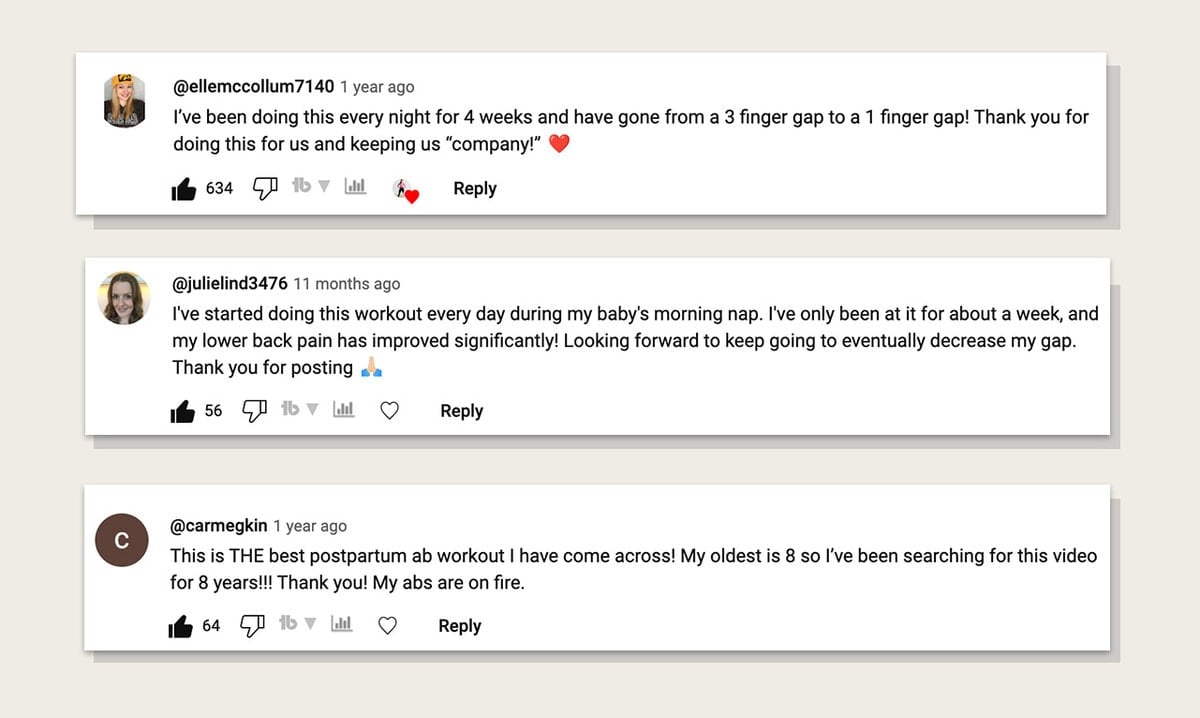1200x718 pixels.
Task: Reply to the @julielind3476 comment
Action: pos(462,410)
